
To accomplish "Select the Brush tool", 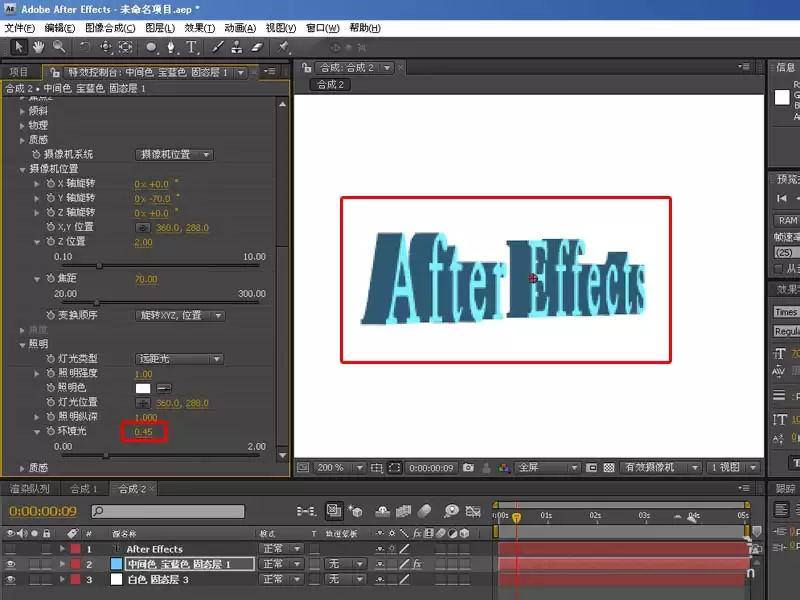I will click(218, 47).
